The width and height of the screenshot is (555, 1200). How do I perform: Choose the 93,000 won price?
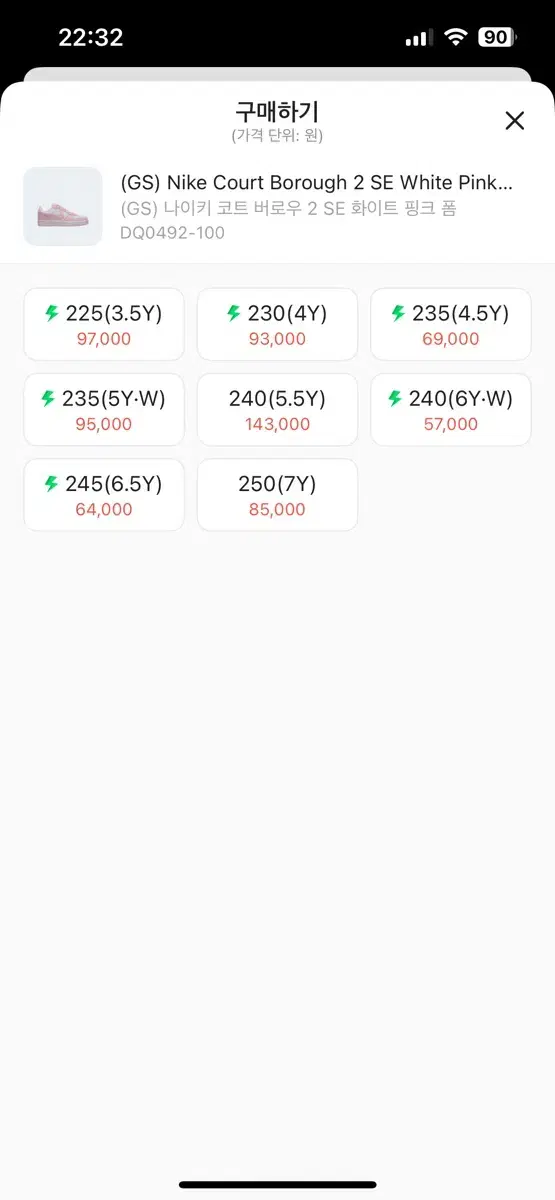[277, 339]
